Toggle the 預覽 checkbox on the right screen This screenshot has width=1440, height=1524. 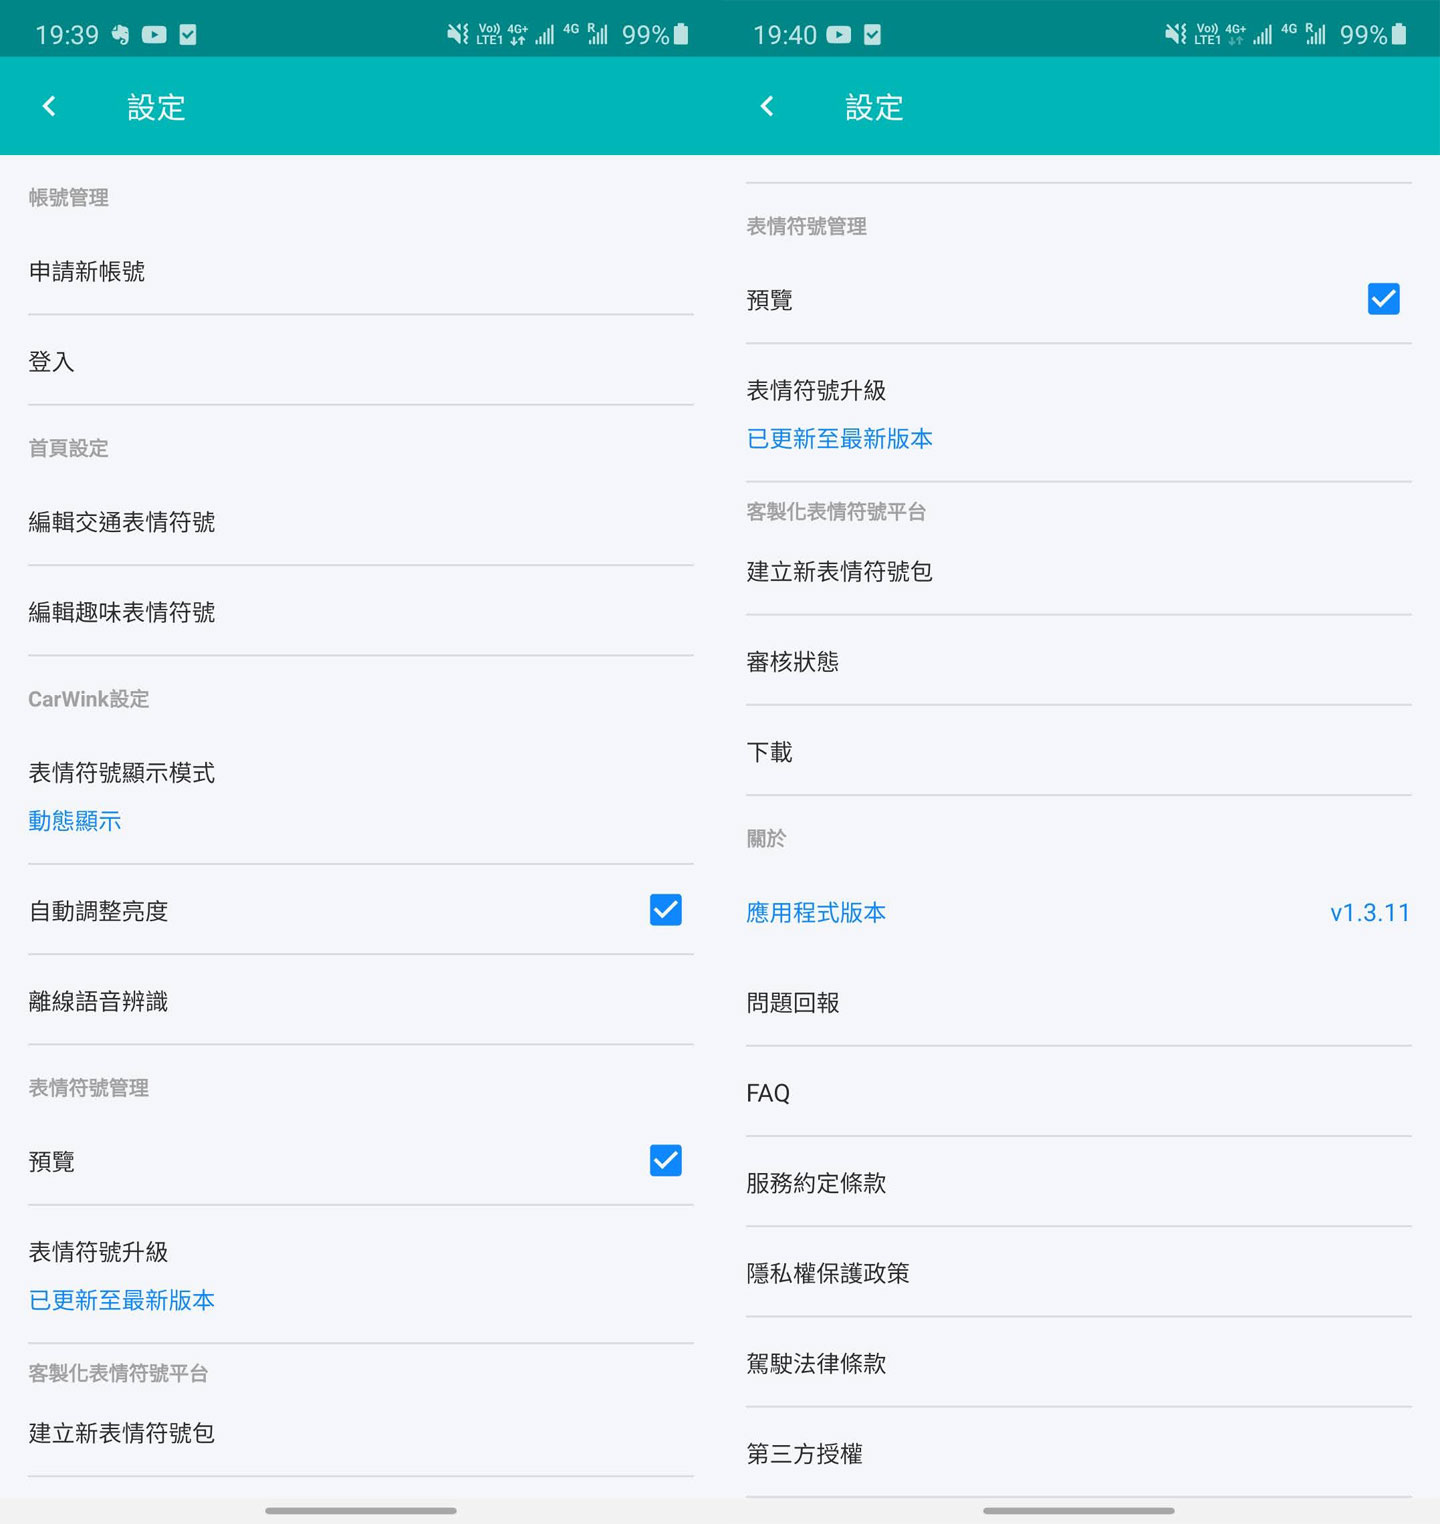point(1383,299)
